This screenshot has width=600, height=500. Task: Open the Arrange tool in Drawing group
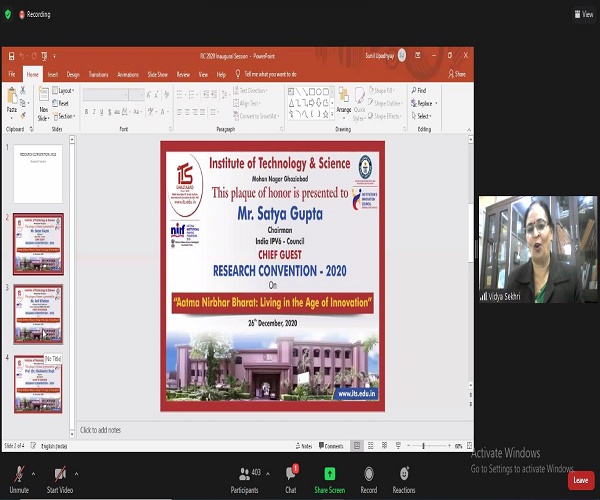[x=344, y=101]
